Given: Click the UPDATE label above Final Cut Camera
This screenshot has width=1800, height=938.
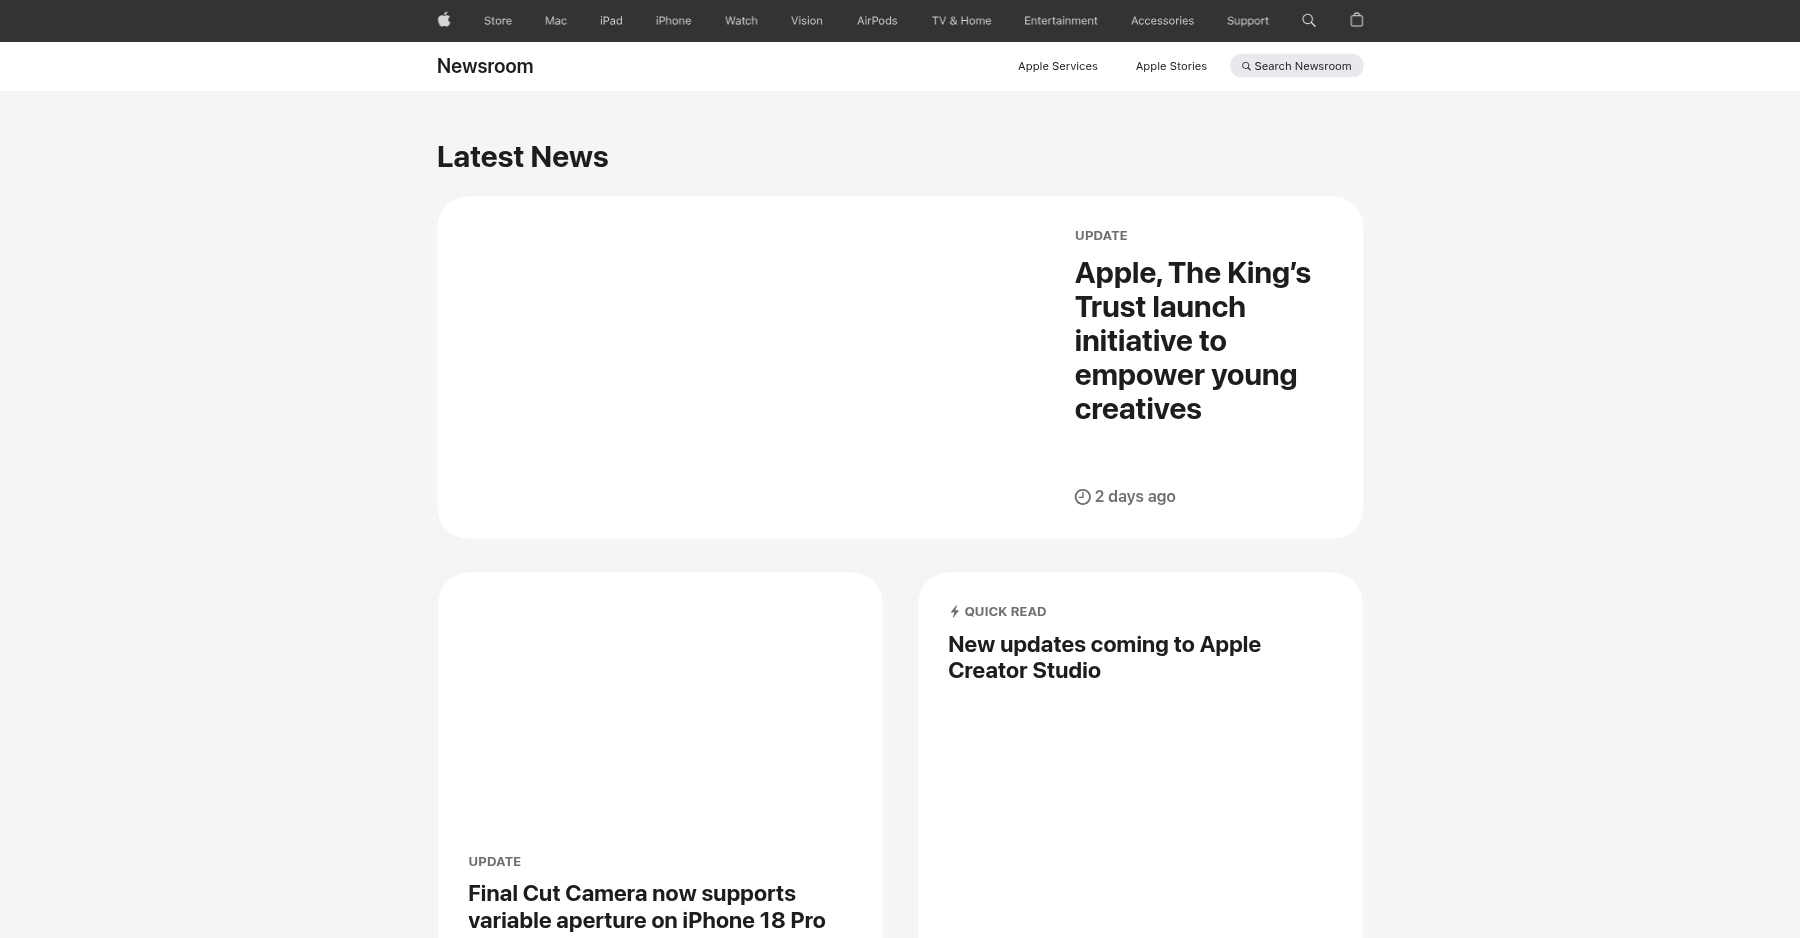Looking at the screenshot, I should (494, 862).
